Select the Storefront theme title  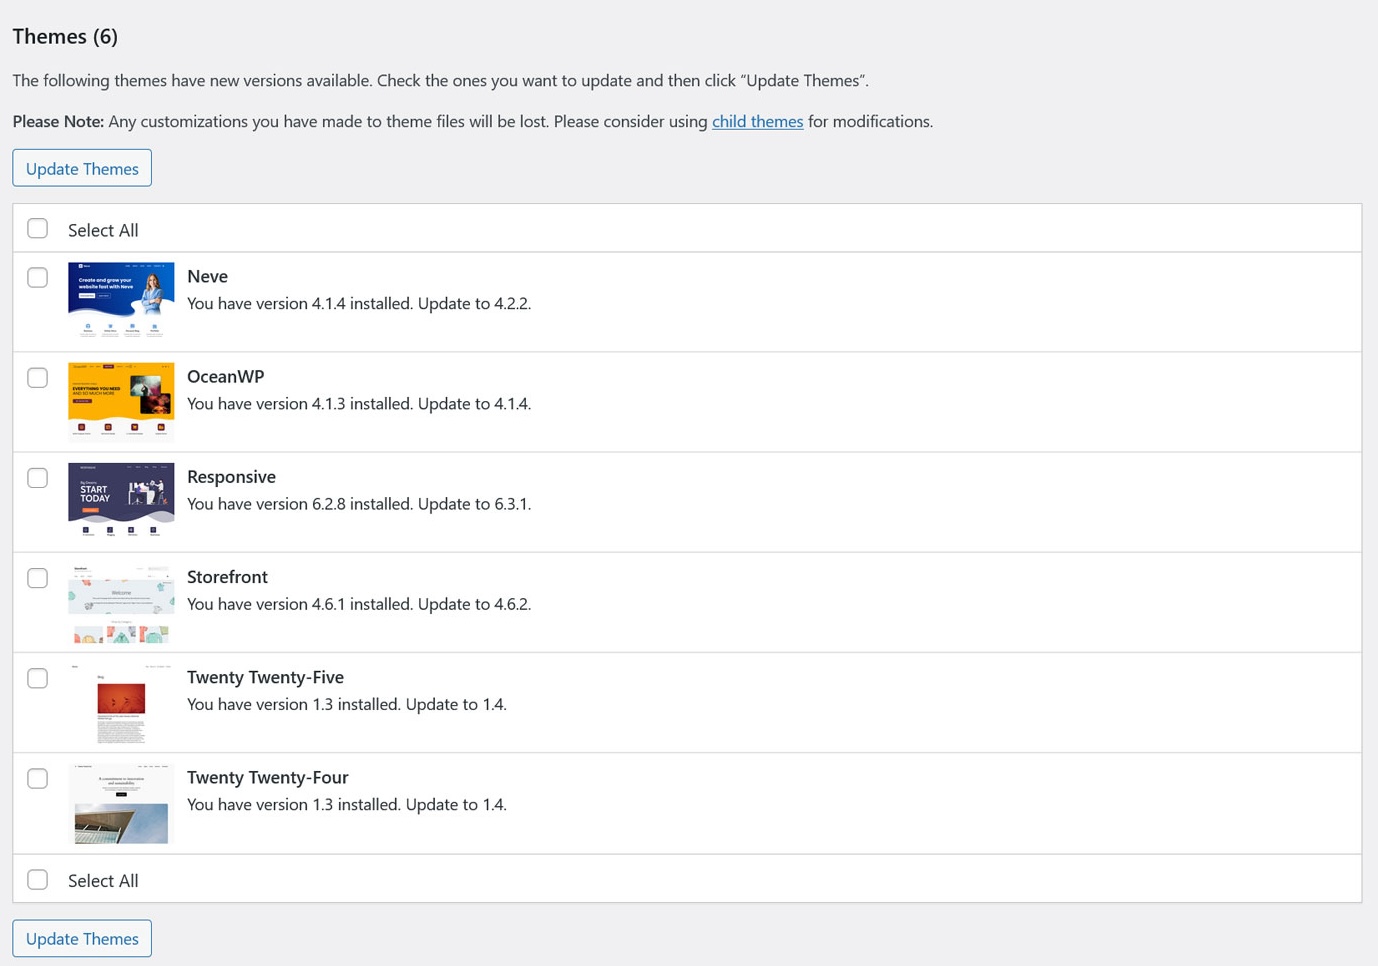pos(227,575)
